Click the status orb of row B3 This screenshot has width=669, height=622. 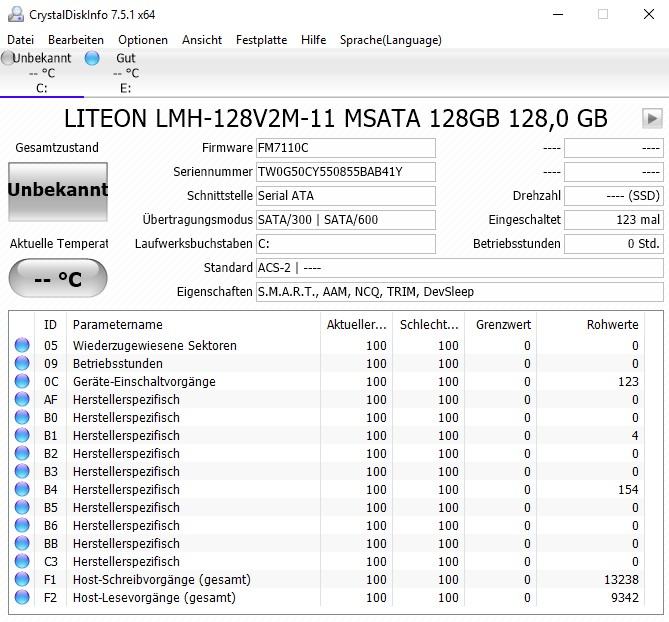22,471
